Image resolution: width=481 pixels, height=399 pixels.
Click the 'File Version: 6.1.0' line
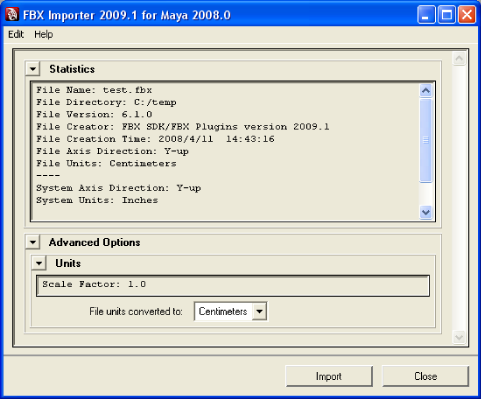click(94, 114)
